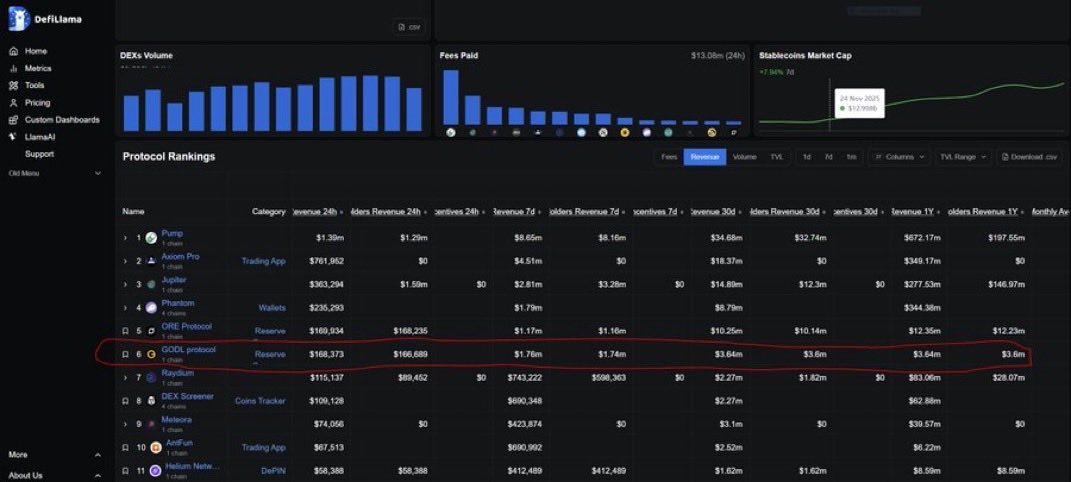Click the Pump protocol logo

(151, 238)
